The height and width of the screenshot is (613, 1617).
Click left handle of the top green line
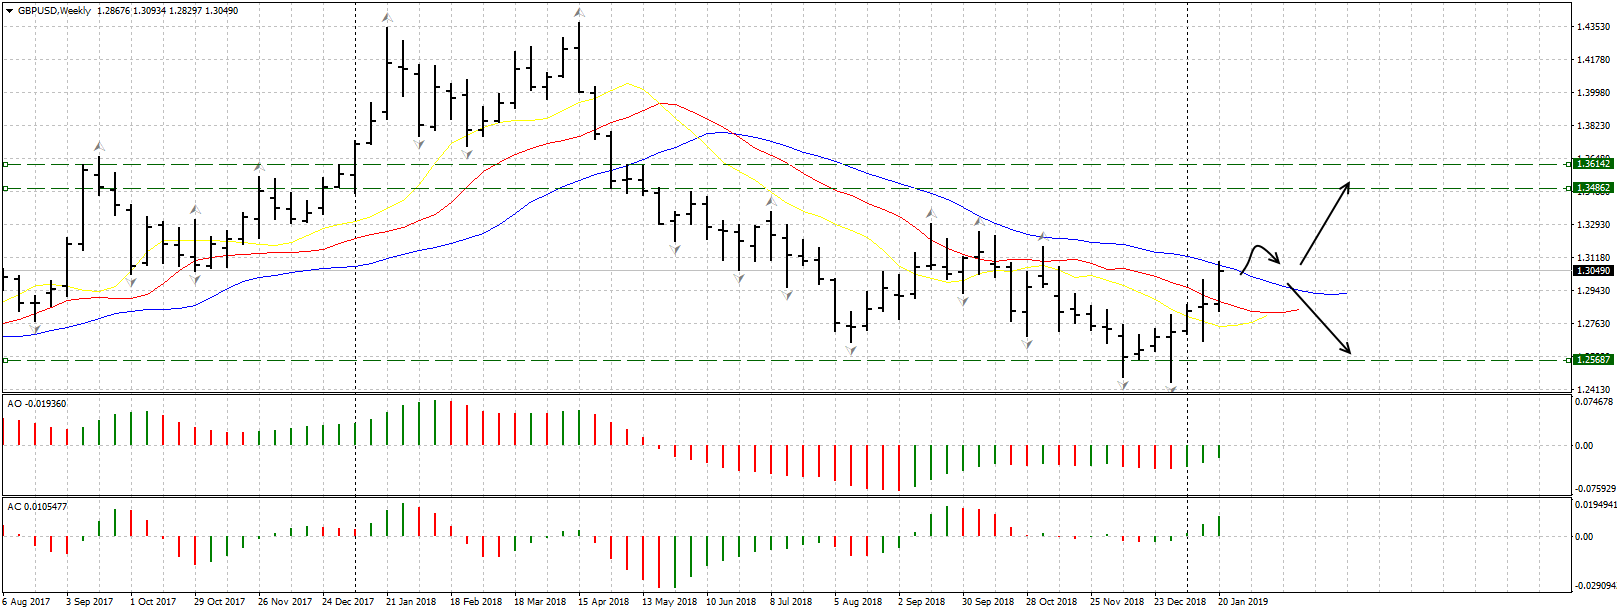click(x=5, y=164)
